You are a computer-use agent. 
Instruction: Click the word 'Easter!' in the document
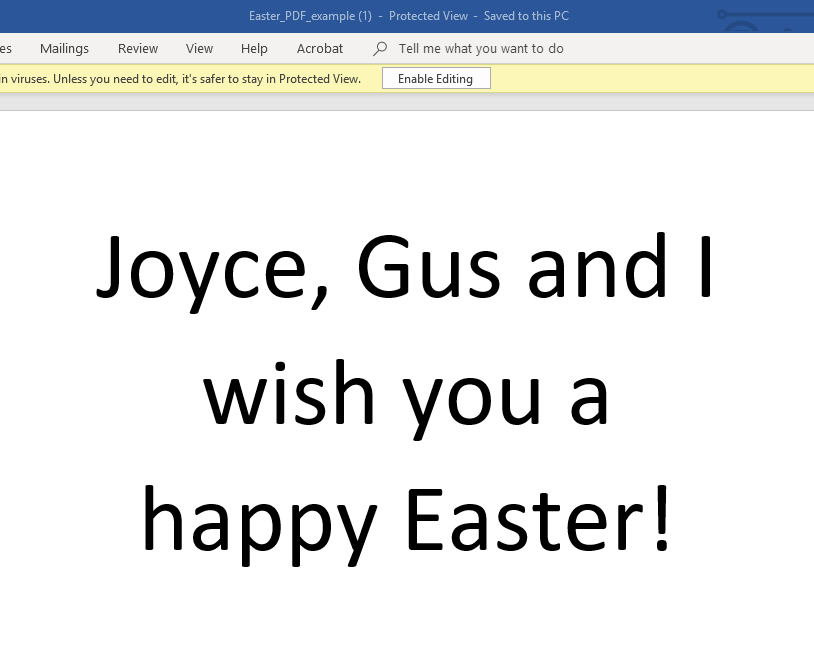pyautogui.click(x=538, y=518)
